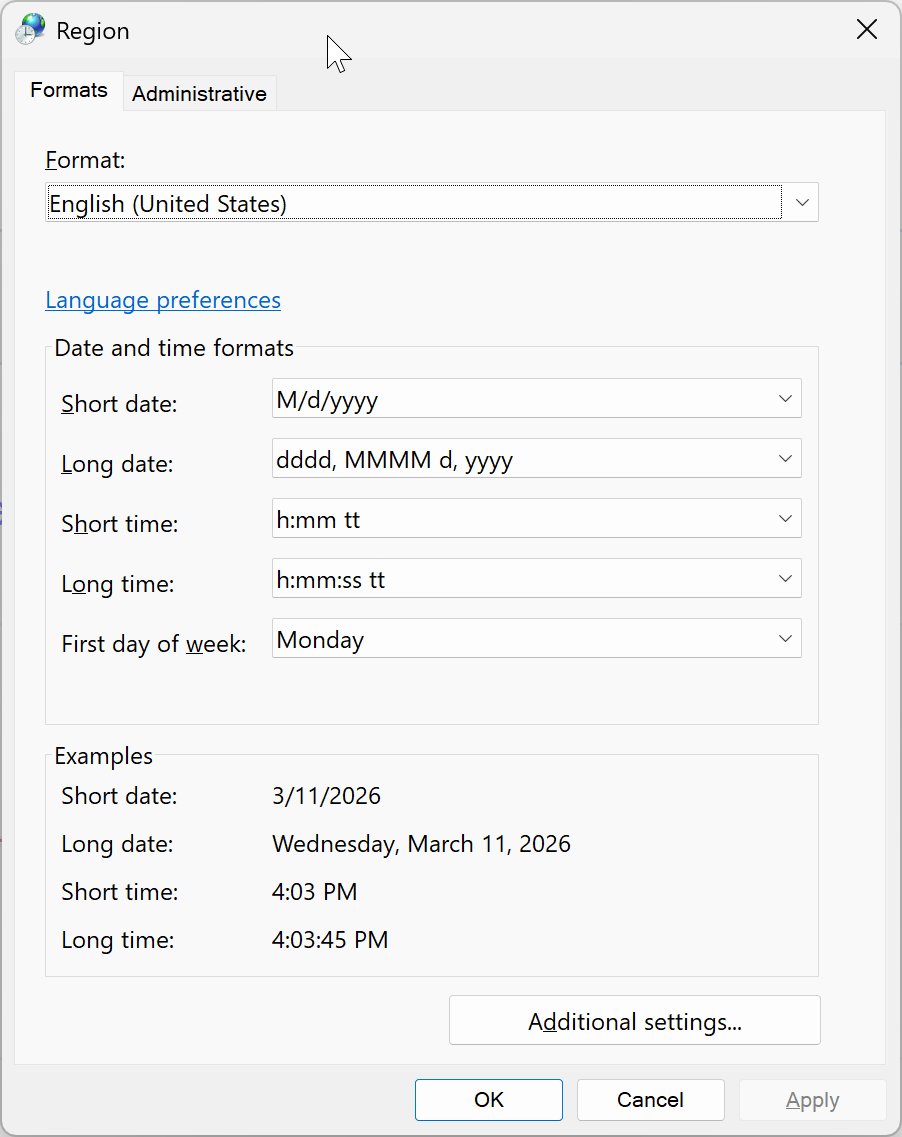Click the Additional settings button

[634, 1021]
